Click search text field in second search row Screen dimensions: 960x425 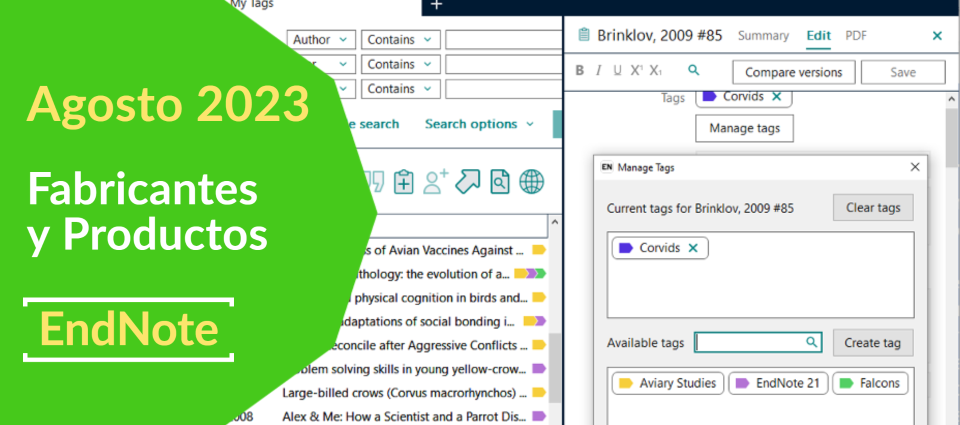[x=503, y=64]
